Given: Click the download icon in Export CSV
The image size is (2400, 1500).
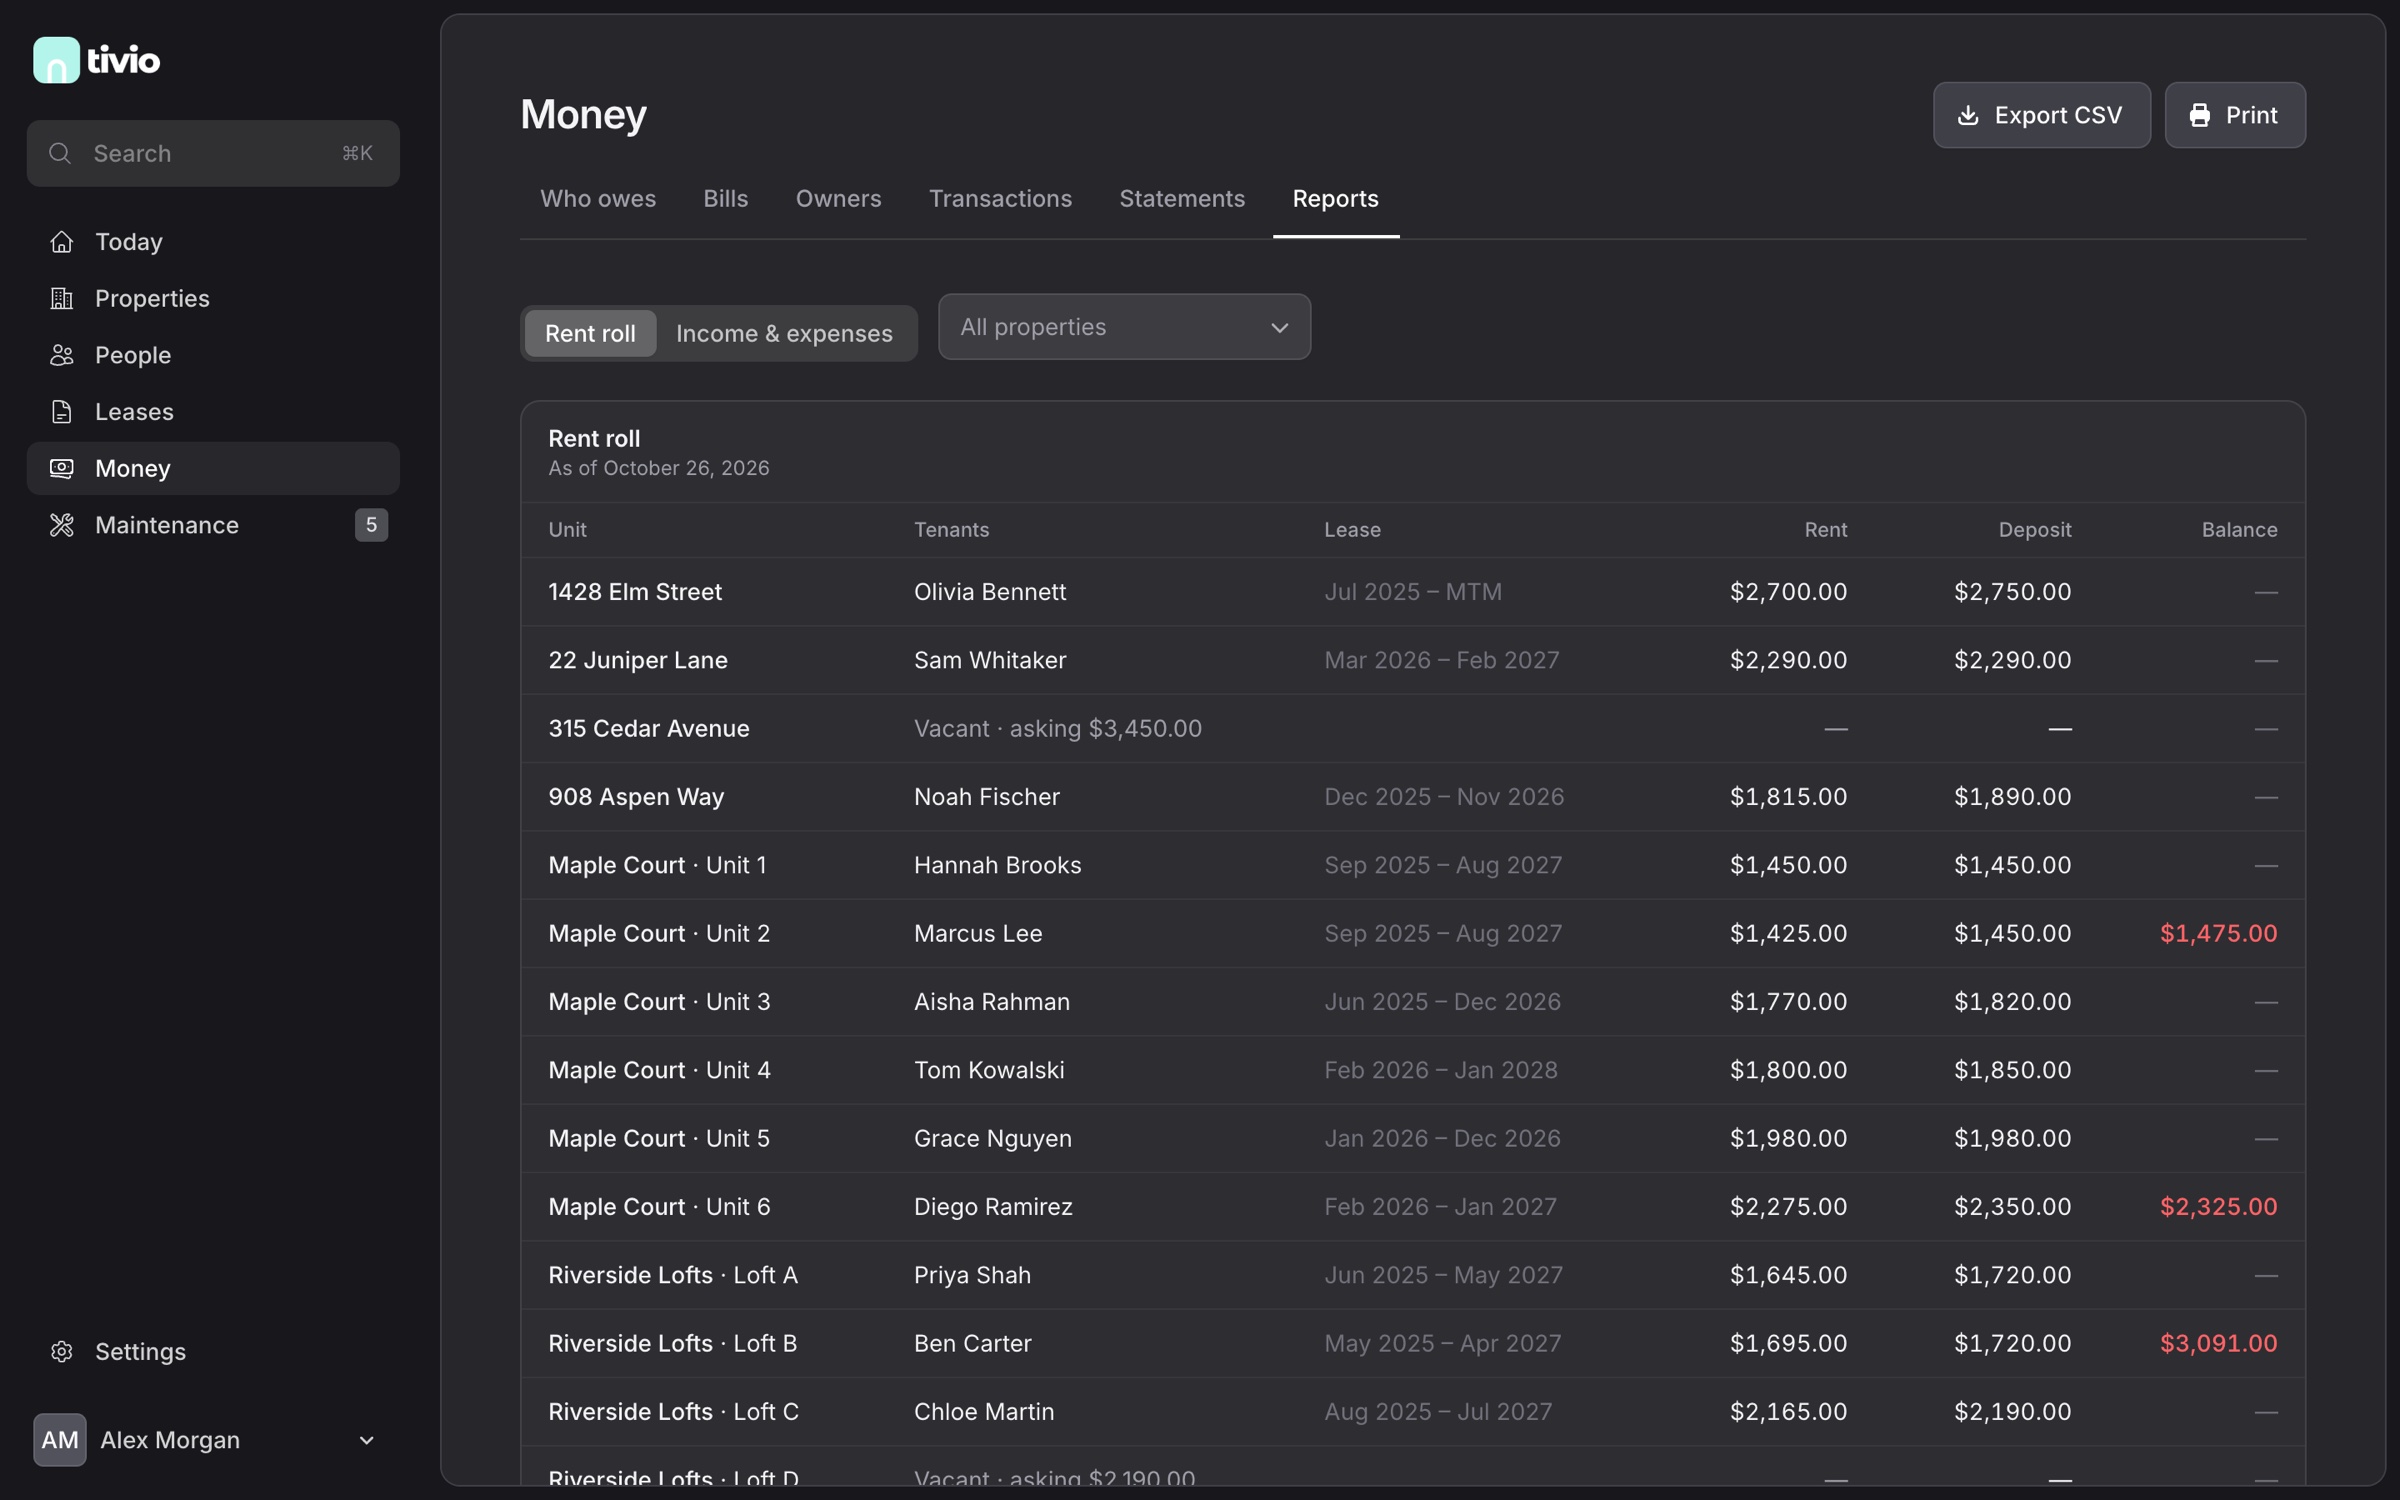Looking at the screenshot, I should (x=1968, y=115).
